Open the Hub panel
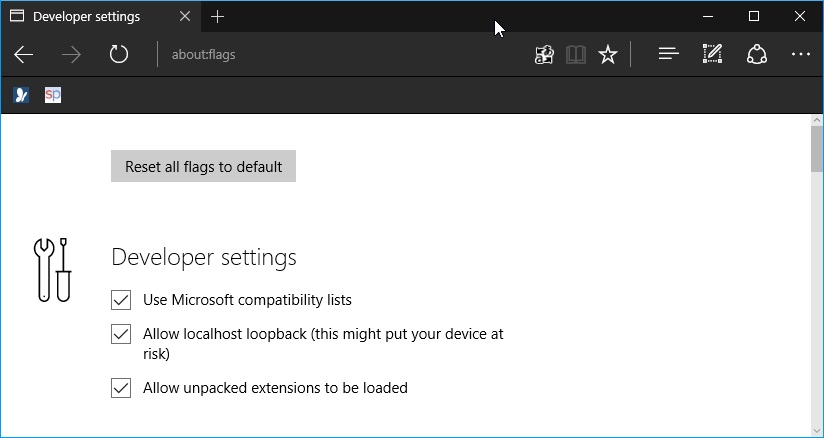The height and width of the screenshot is (438, 824). point(668,54)
